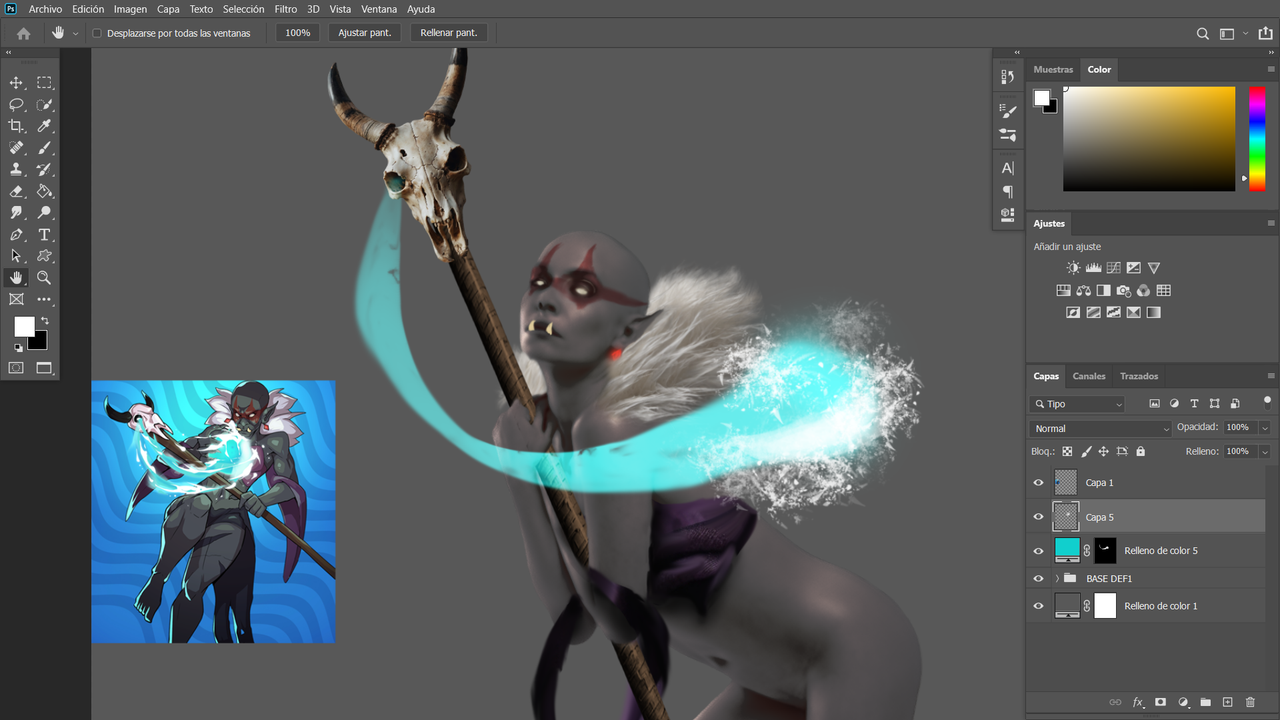
Task: Open the History panel icon
Action: pos(1007,77)
